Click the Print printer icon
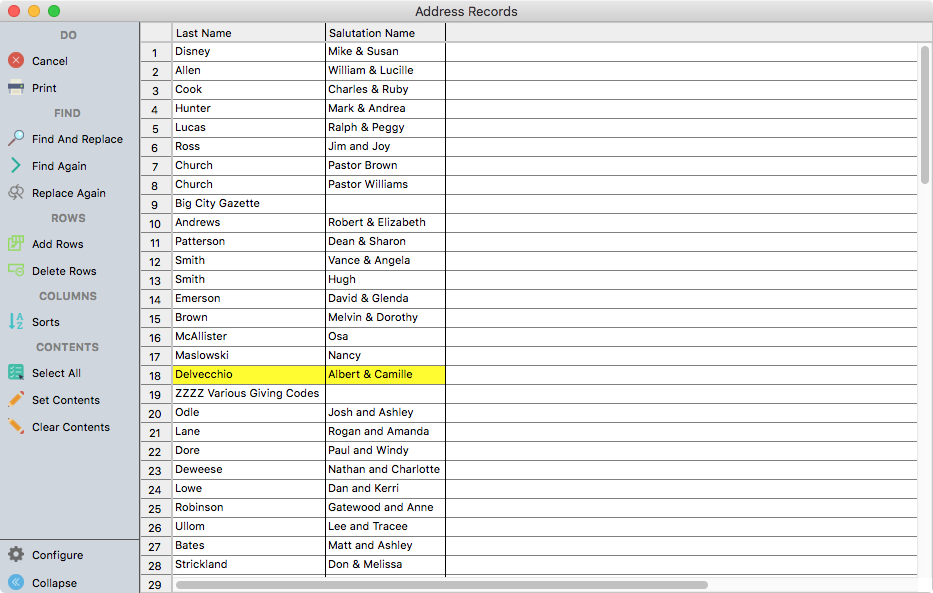The width and height of the screenshot is (933, 593). 16,88
